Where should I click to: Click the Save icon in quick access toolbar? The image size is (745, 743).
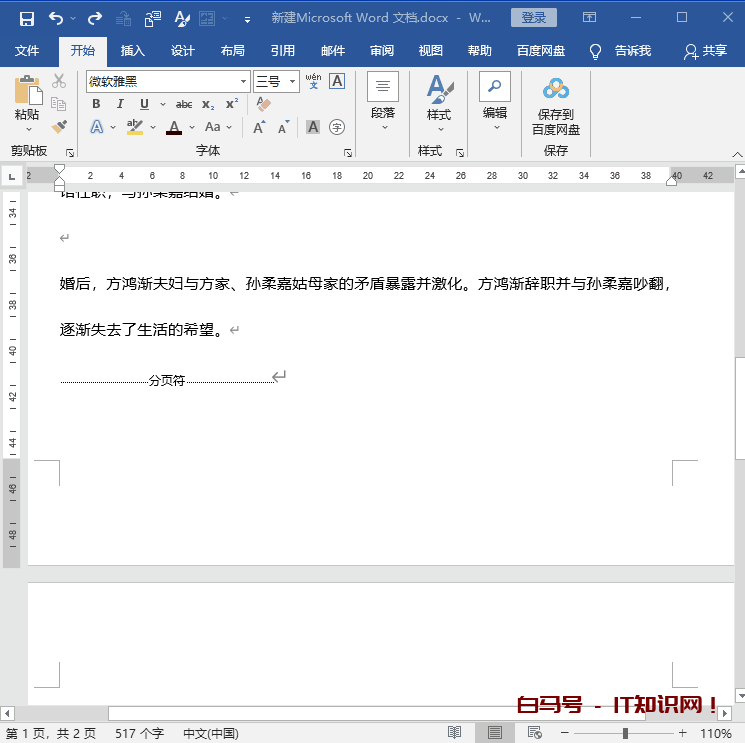27,18
